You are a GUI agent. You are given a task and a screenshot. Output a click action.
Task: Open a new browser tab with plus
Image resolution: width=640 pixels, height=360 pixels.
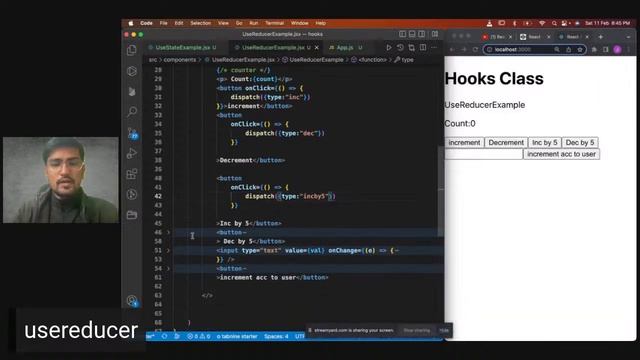tap(600, 37)
